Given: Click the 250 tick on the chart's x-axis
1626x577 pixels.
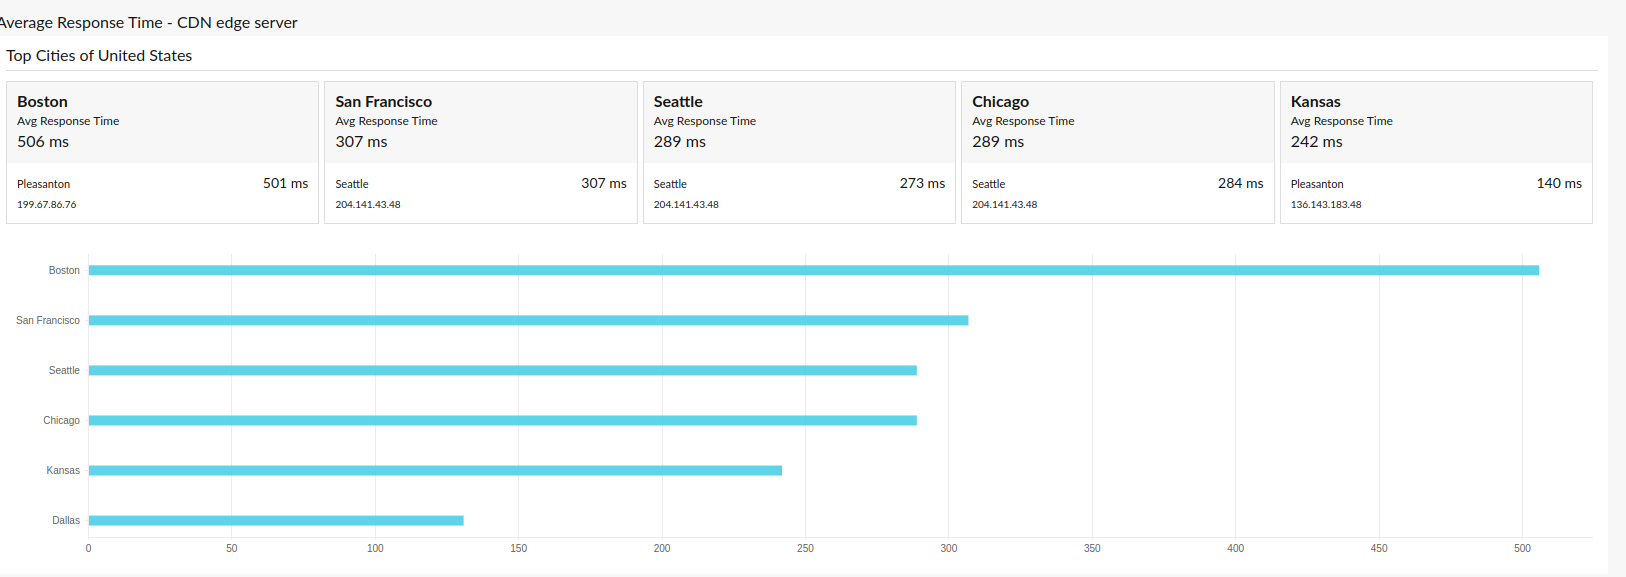Looking at the screenshot, I should 805,548.
